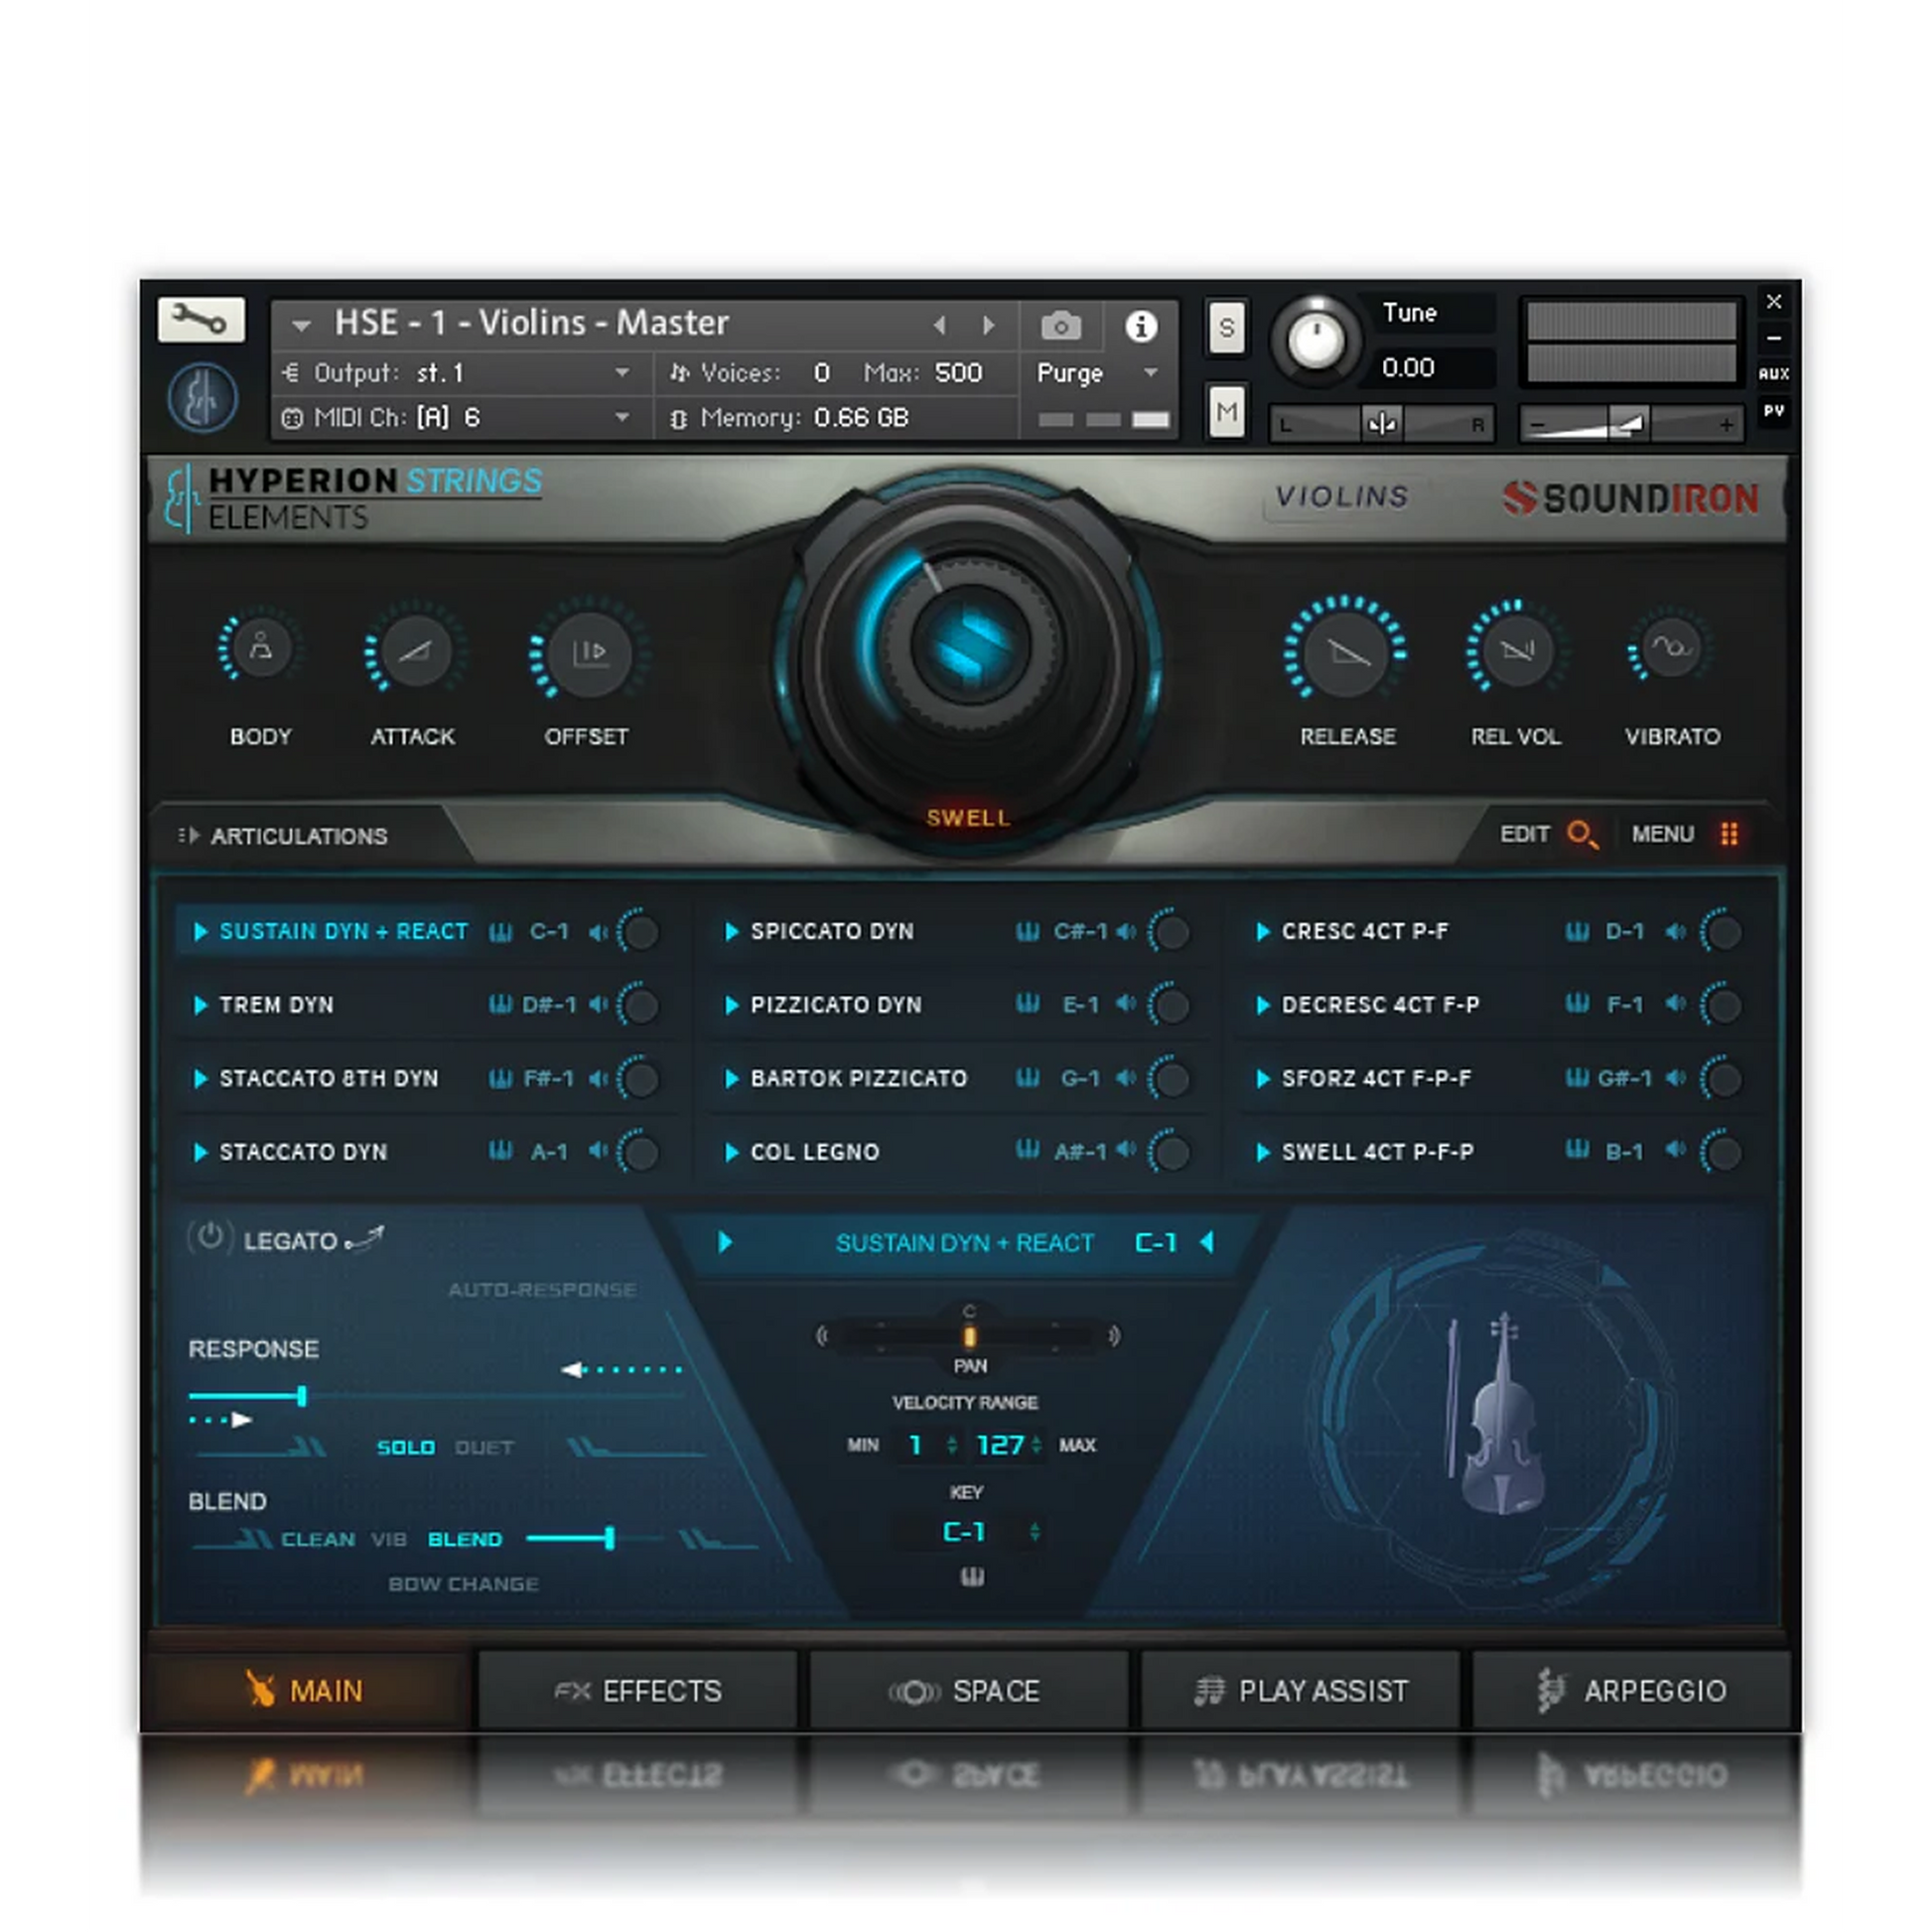
Task: Toggle BOW CHANGE option
Action: click(464, 1585)
